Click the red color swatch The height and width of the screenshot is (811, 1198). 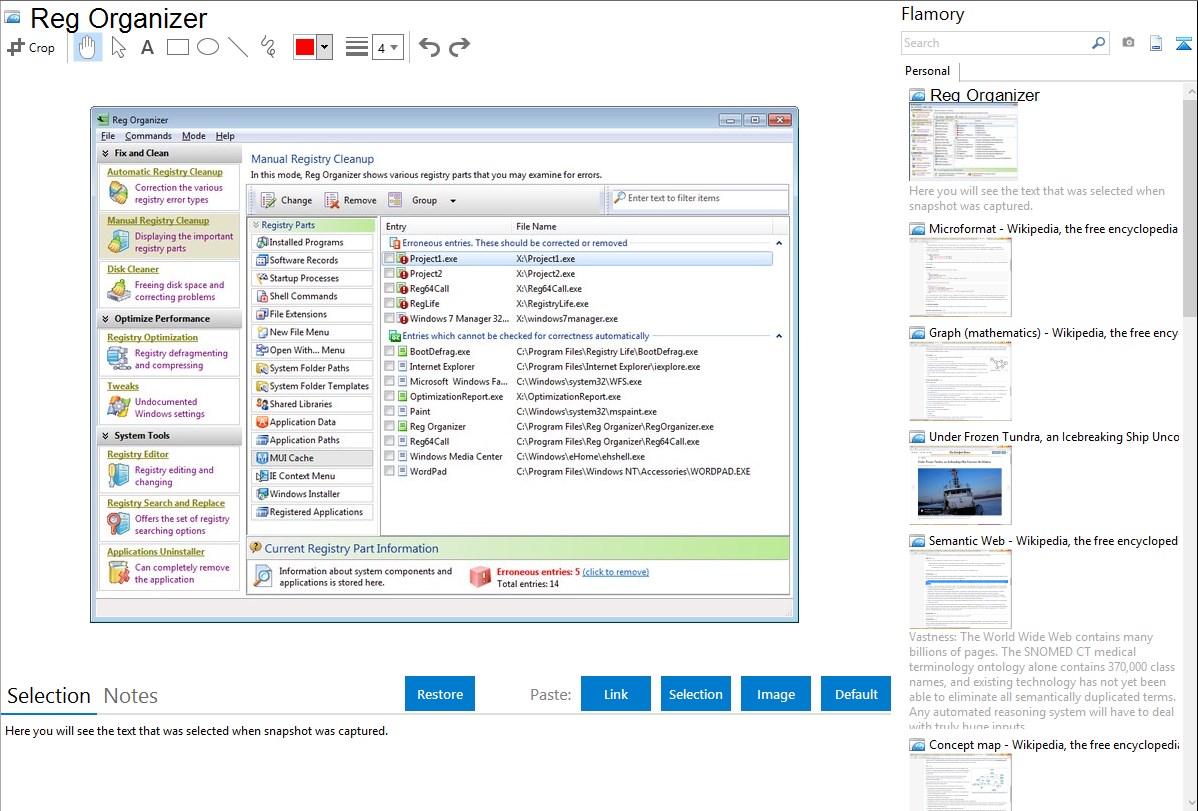[x=305, y=47]
